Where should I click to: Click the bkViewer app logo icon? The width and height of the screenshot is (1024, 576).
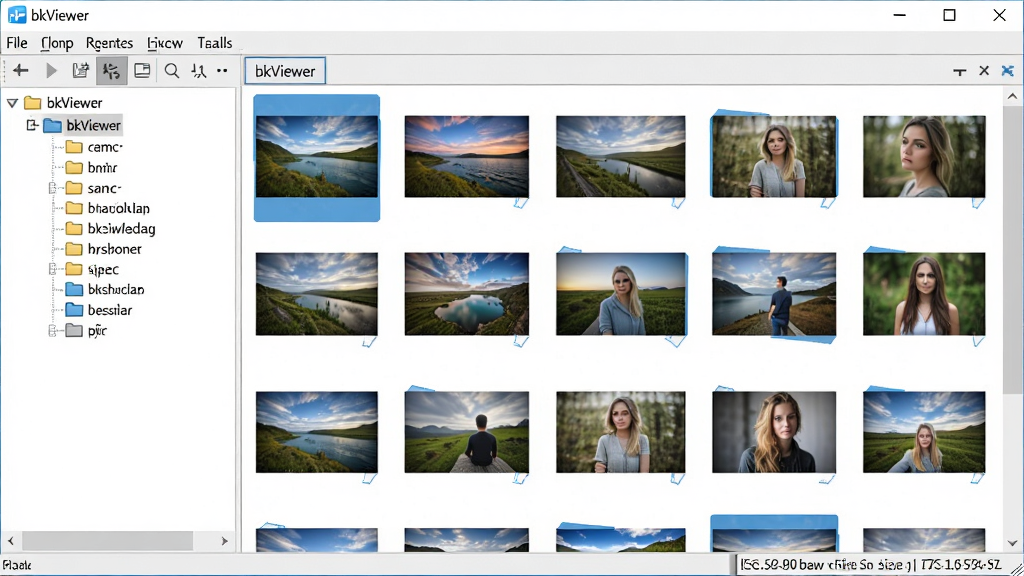tap(17, 14)
